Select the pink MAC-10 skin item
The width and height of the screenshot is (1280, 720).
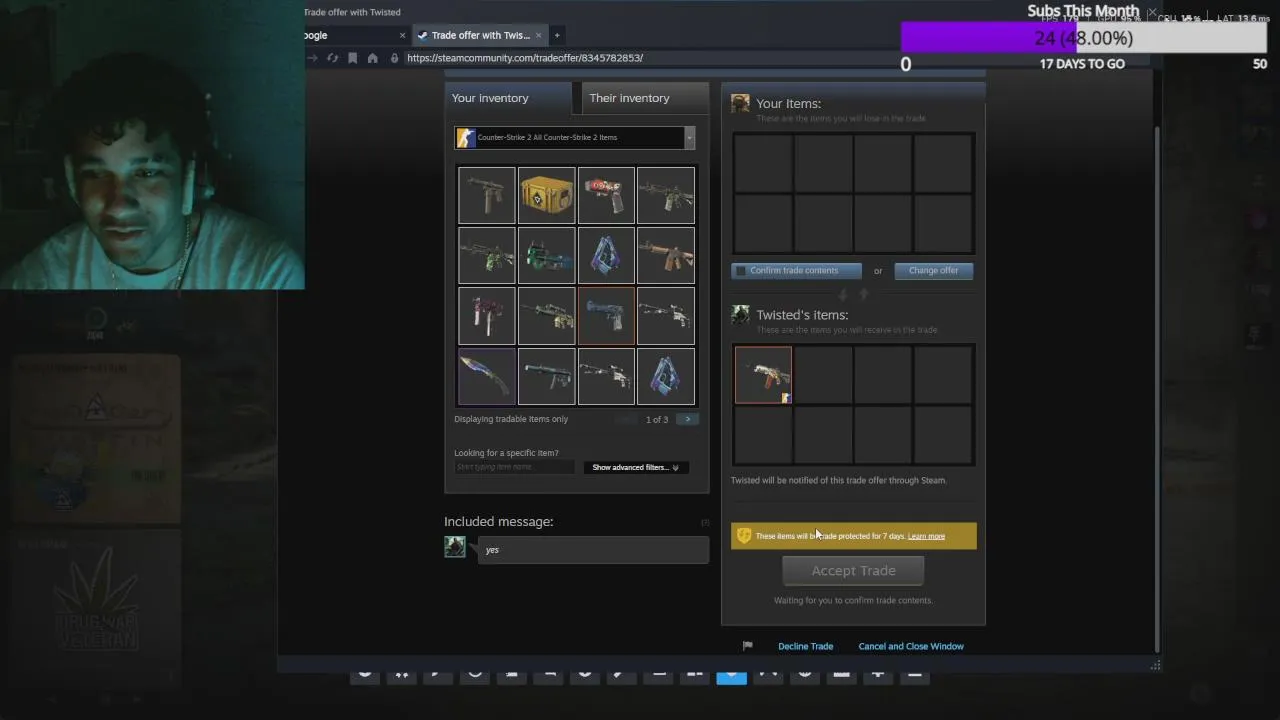point(486,315)
